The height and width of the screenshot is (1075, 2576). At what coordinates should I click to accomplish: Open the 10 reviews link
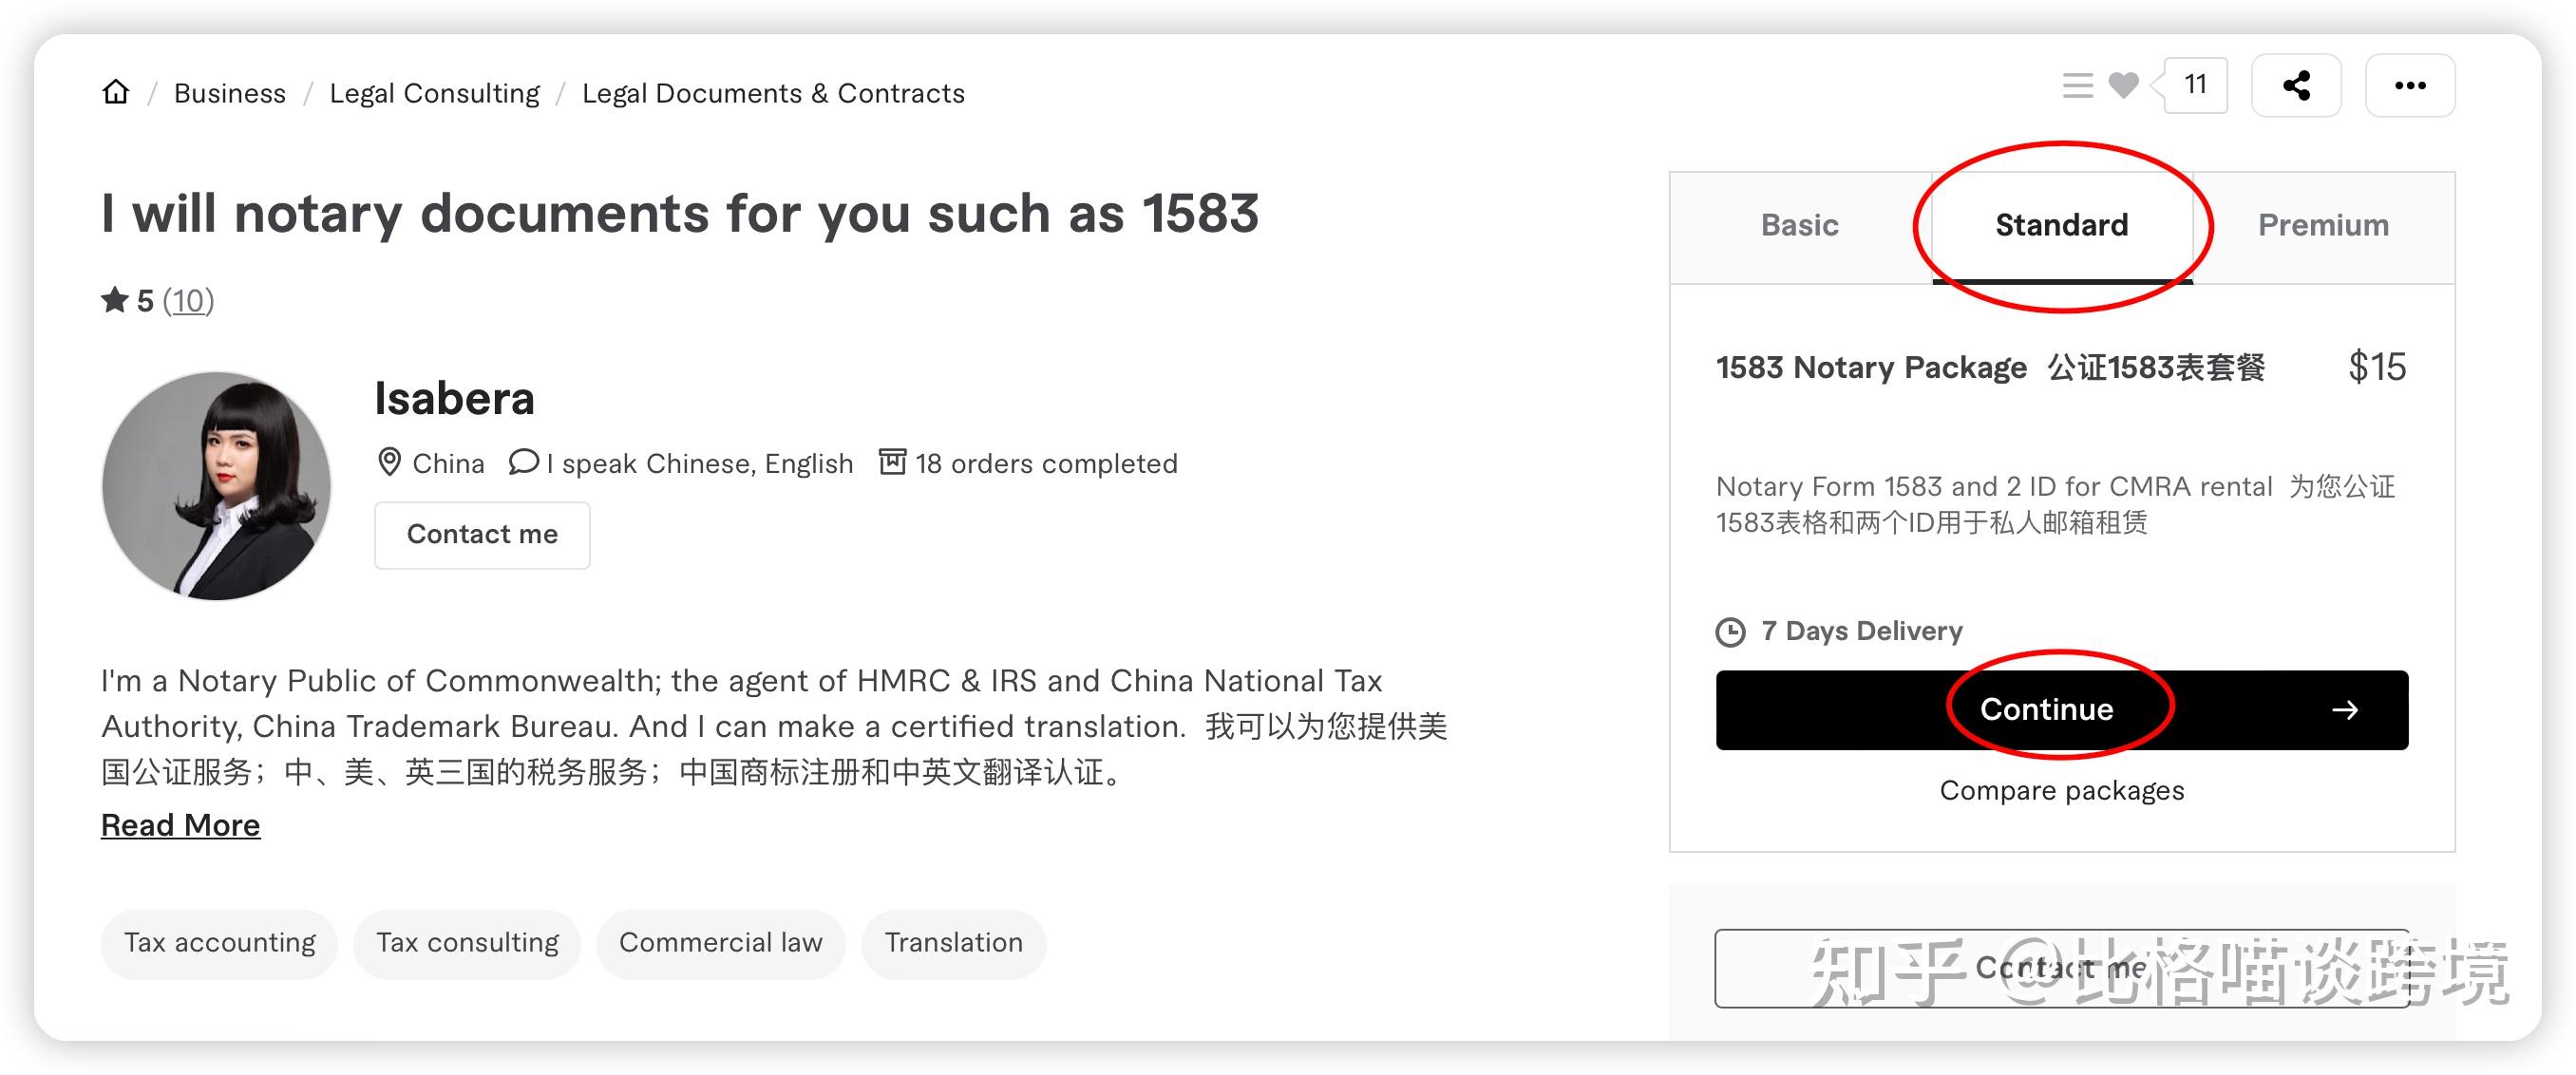tap(189, 300)
